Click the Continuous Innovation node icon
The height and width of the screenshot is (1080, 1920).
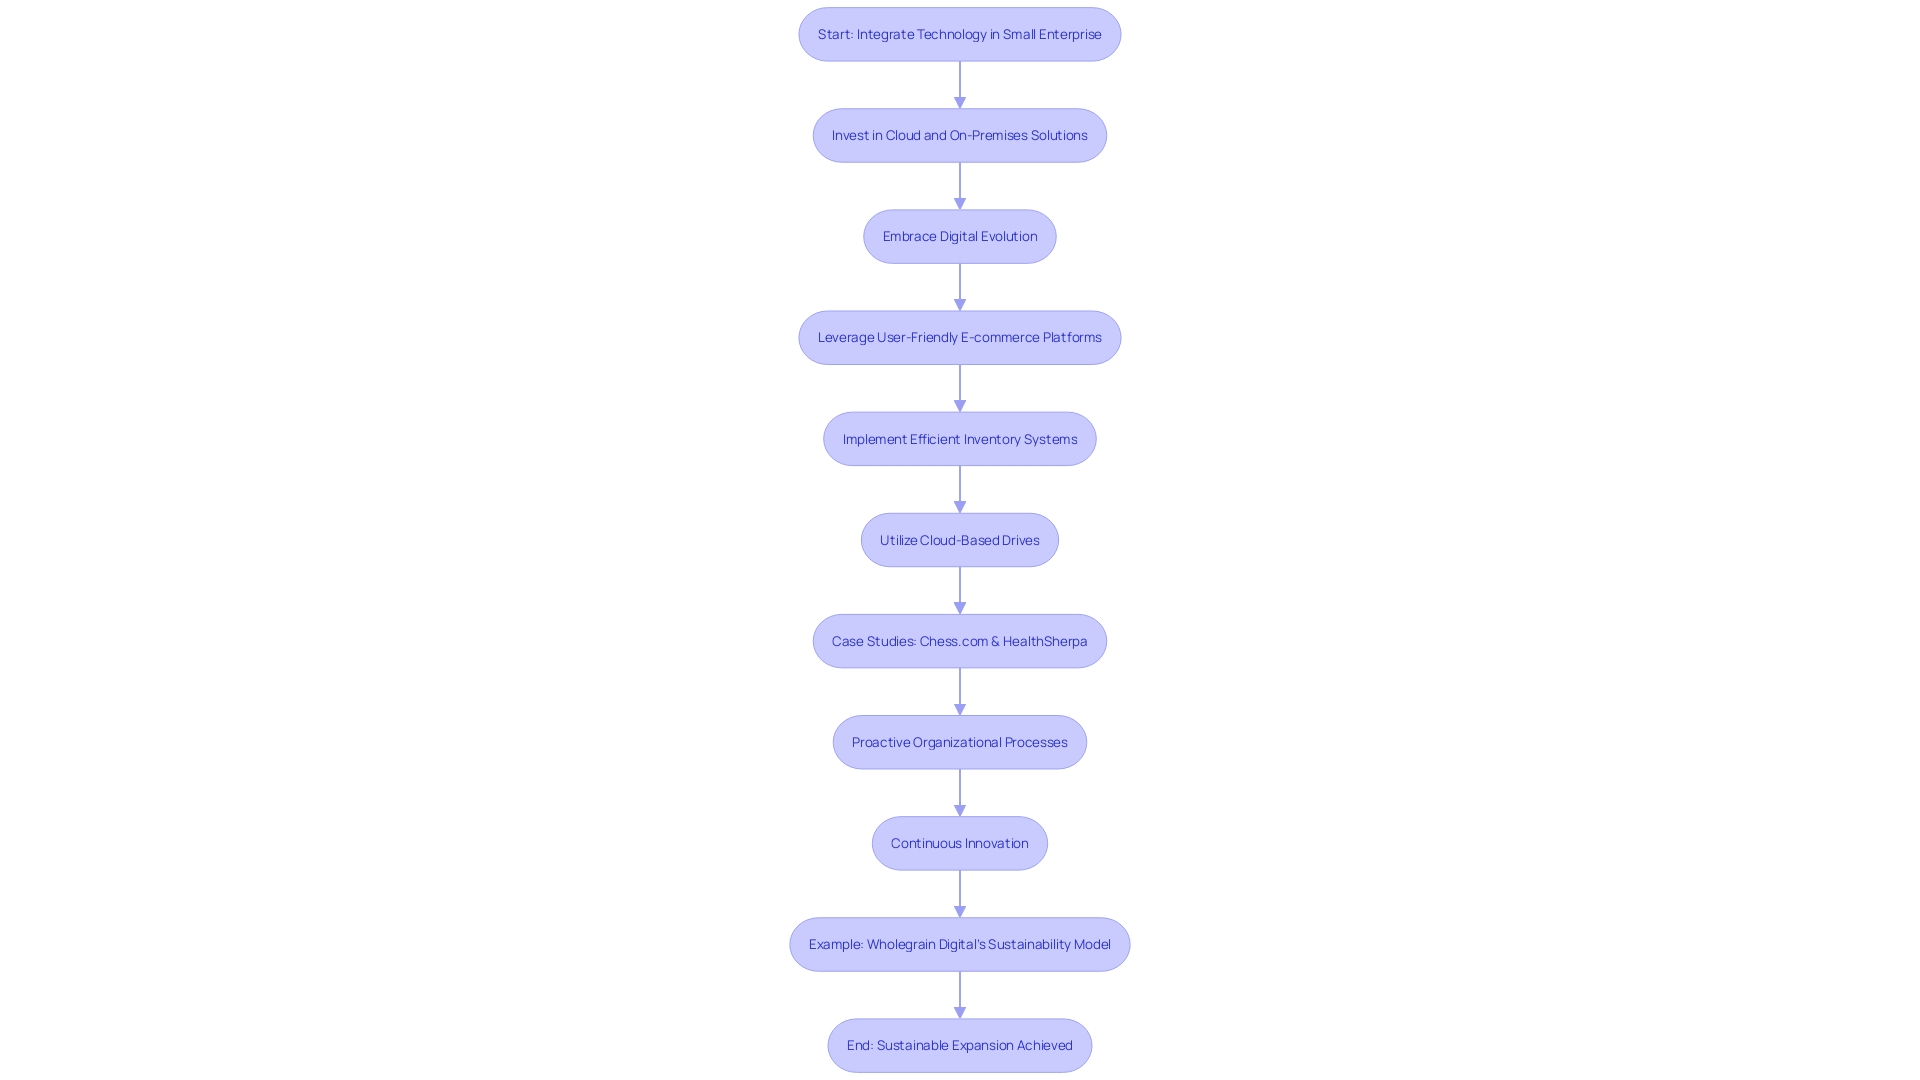959,841
